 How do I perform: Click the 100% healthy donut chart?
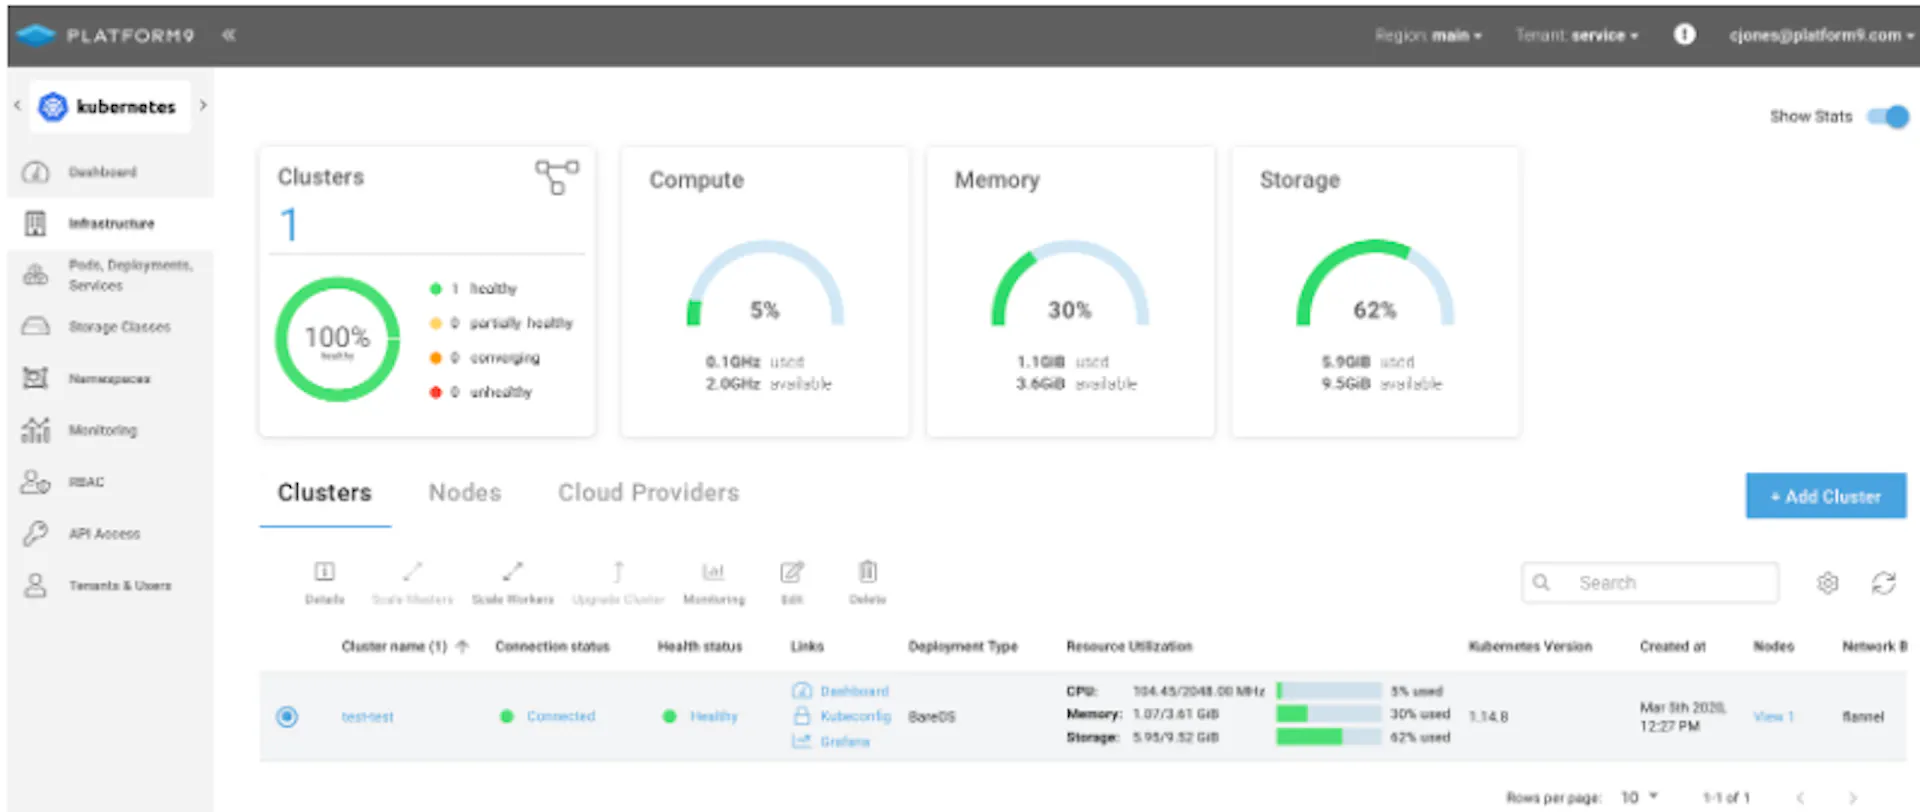pyautogui.click(x=337, y=340)
